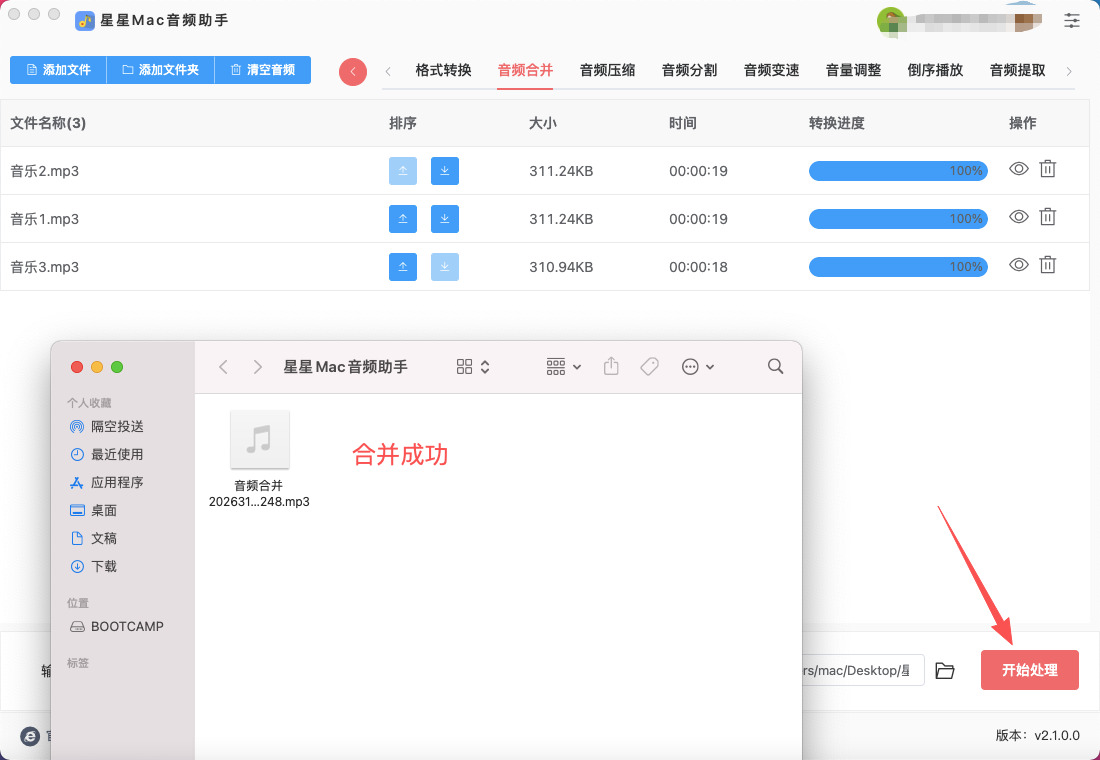This screenshot has width=1100, height=760.
Task: Click the 开始处理 button
Action: click(x=1029, y=670)
